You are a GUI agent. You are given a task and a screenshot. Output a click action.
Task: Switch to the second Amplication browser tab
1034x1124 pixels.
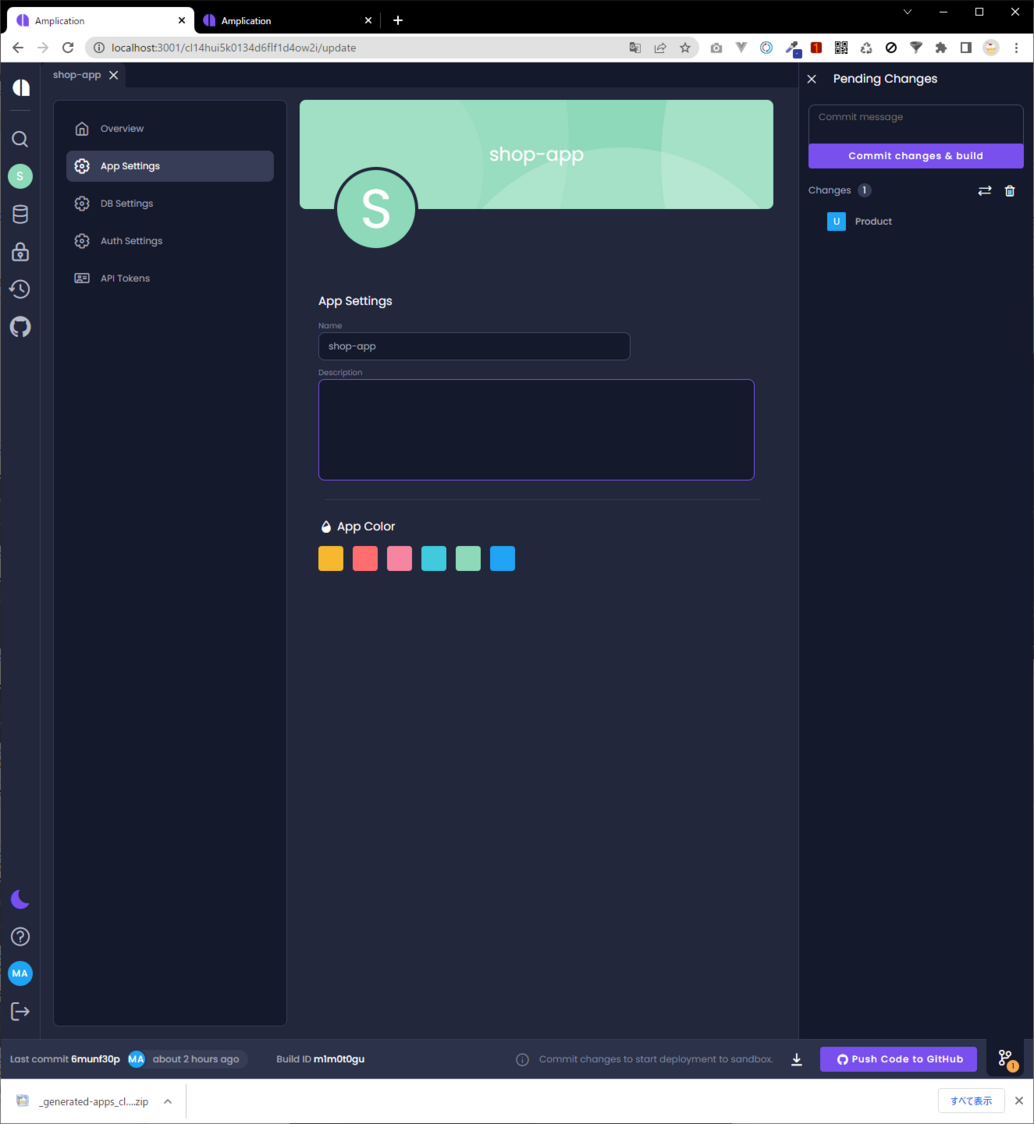287,21
